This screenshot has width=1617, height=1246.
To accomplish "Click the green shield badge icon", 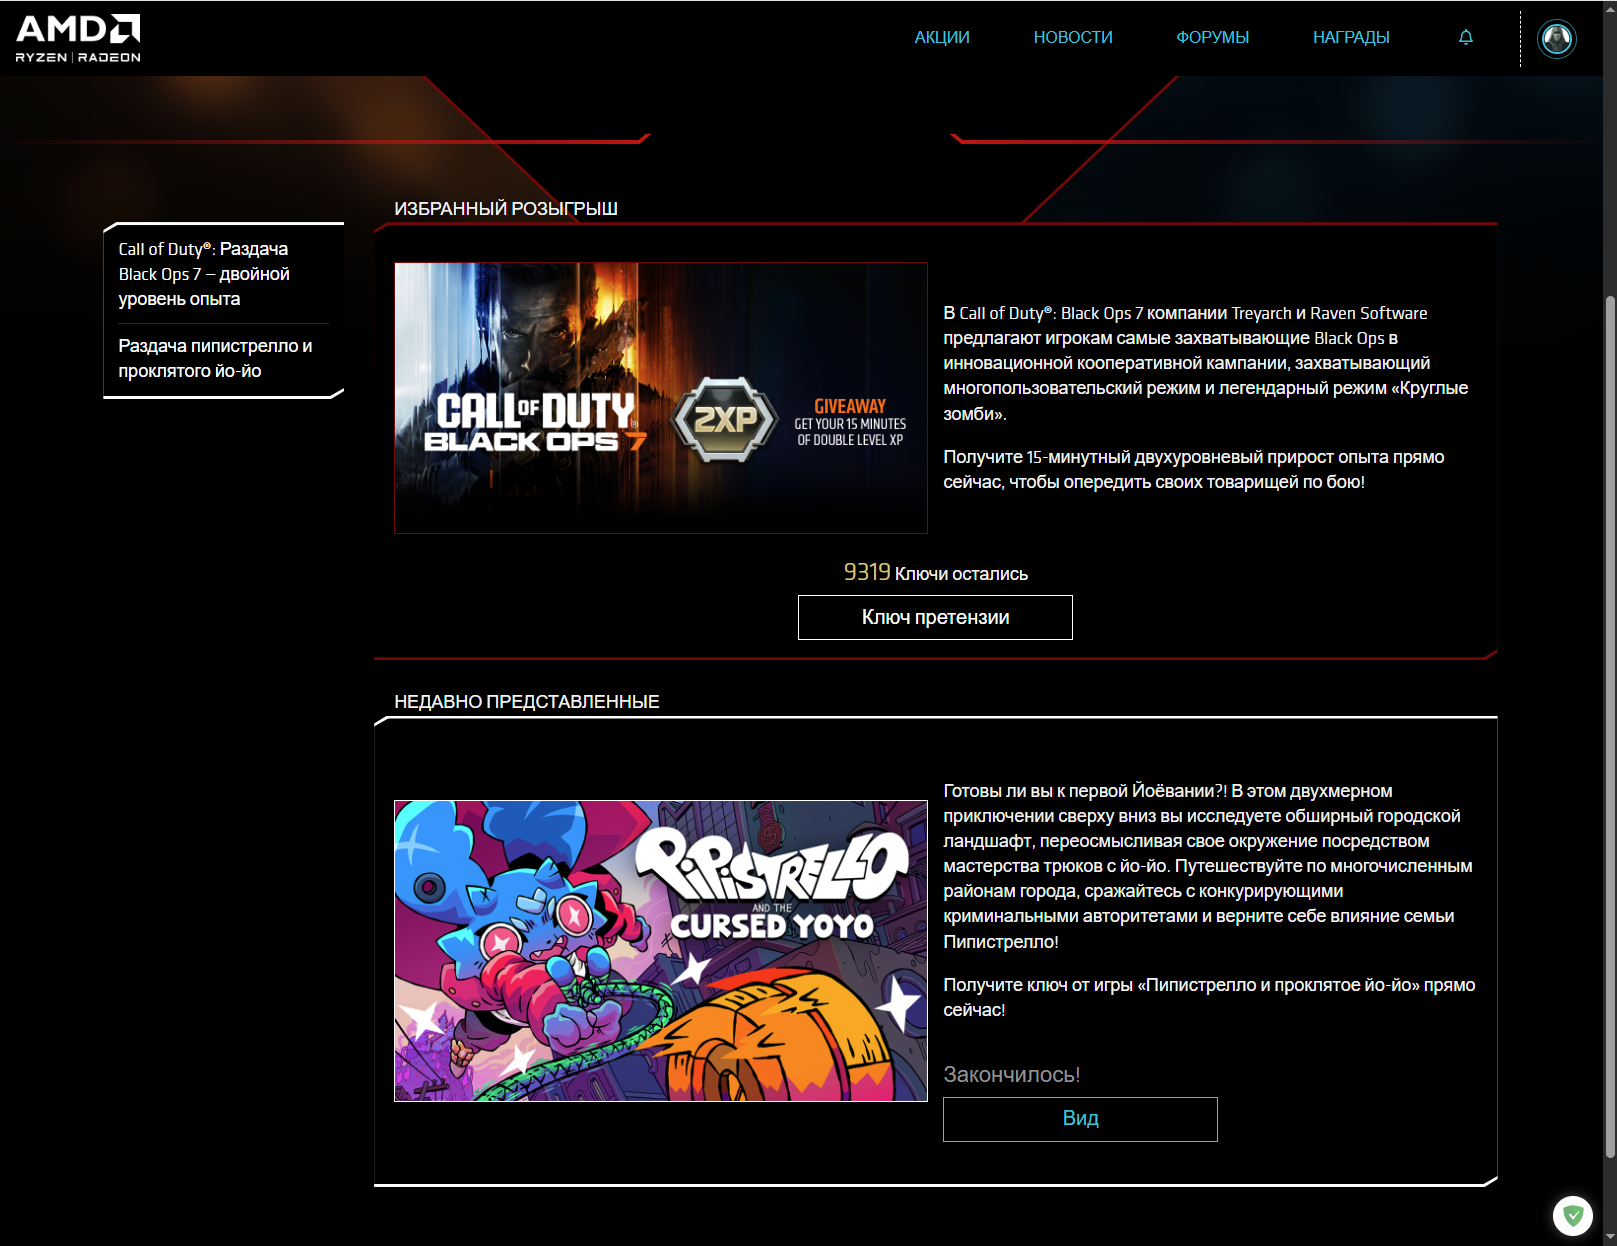I will pos(1573,1215).
